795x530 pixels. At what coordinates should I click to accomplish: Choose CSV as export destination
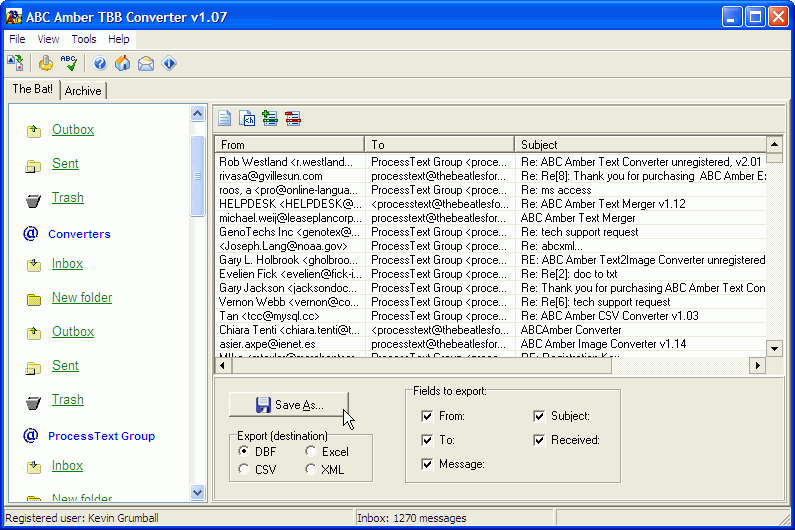coord(244,469)
